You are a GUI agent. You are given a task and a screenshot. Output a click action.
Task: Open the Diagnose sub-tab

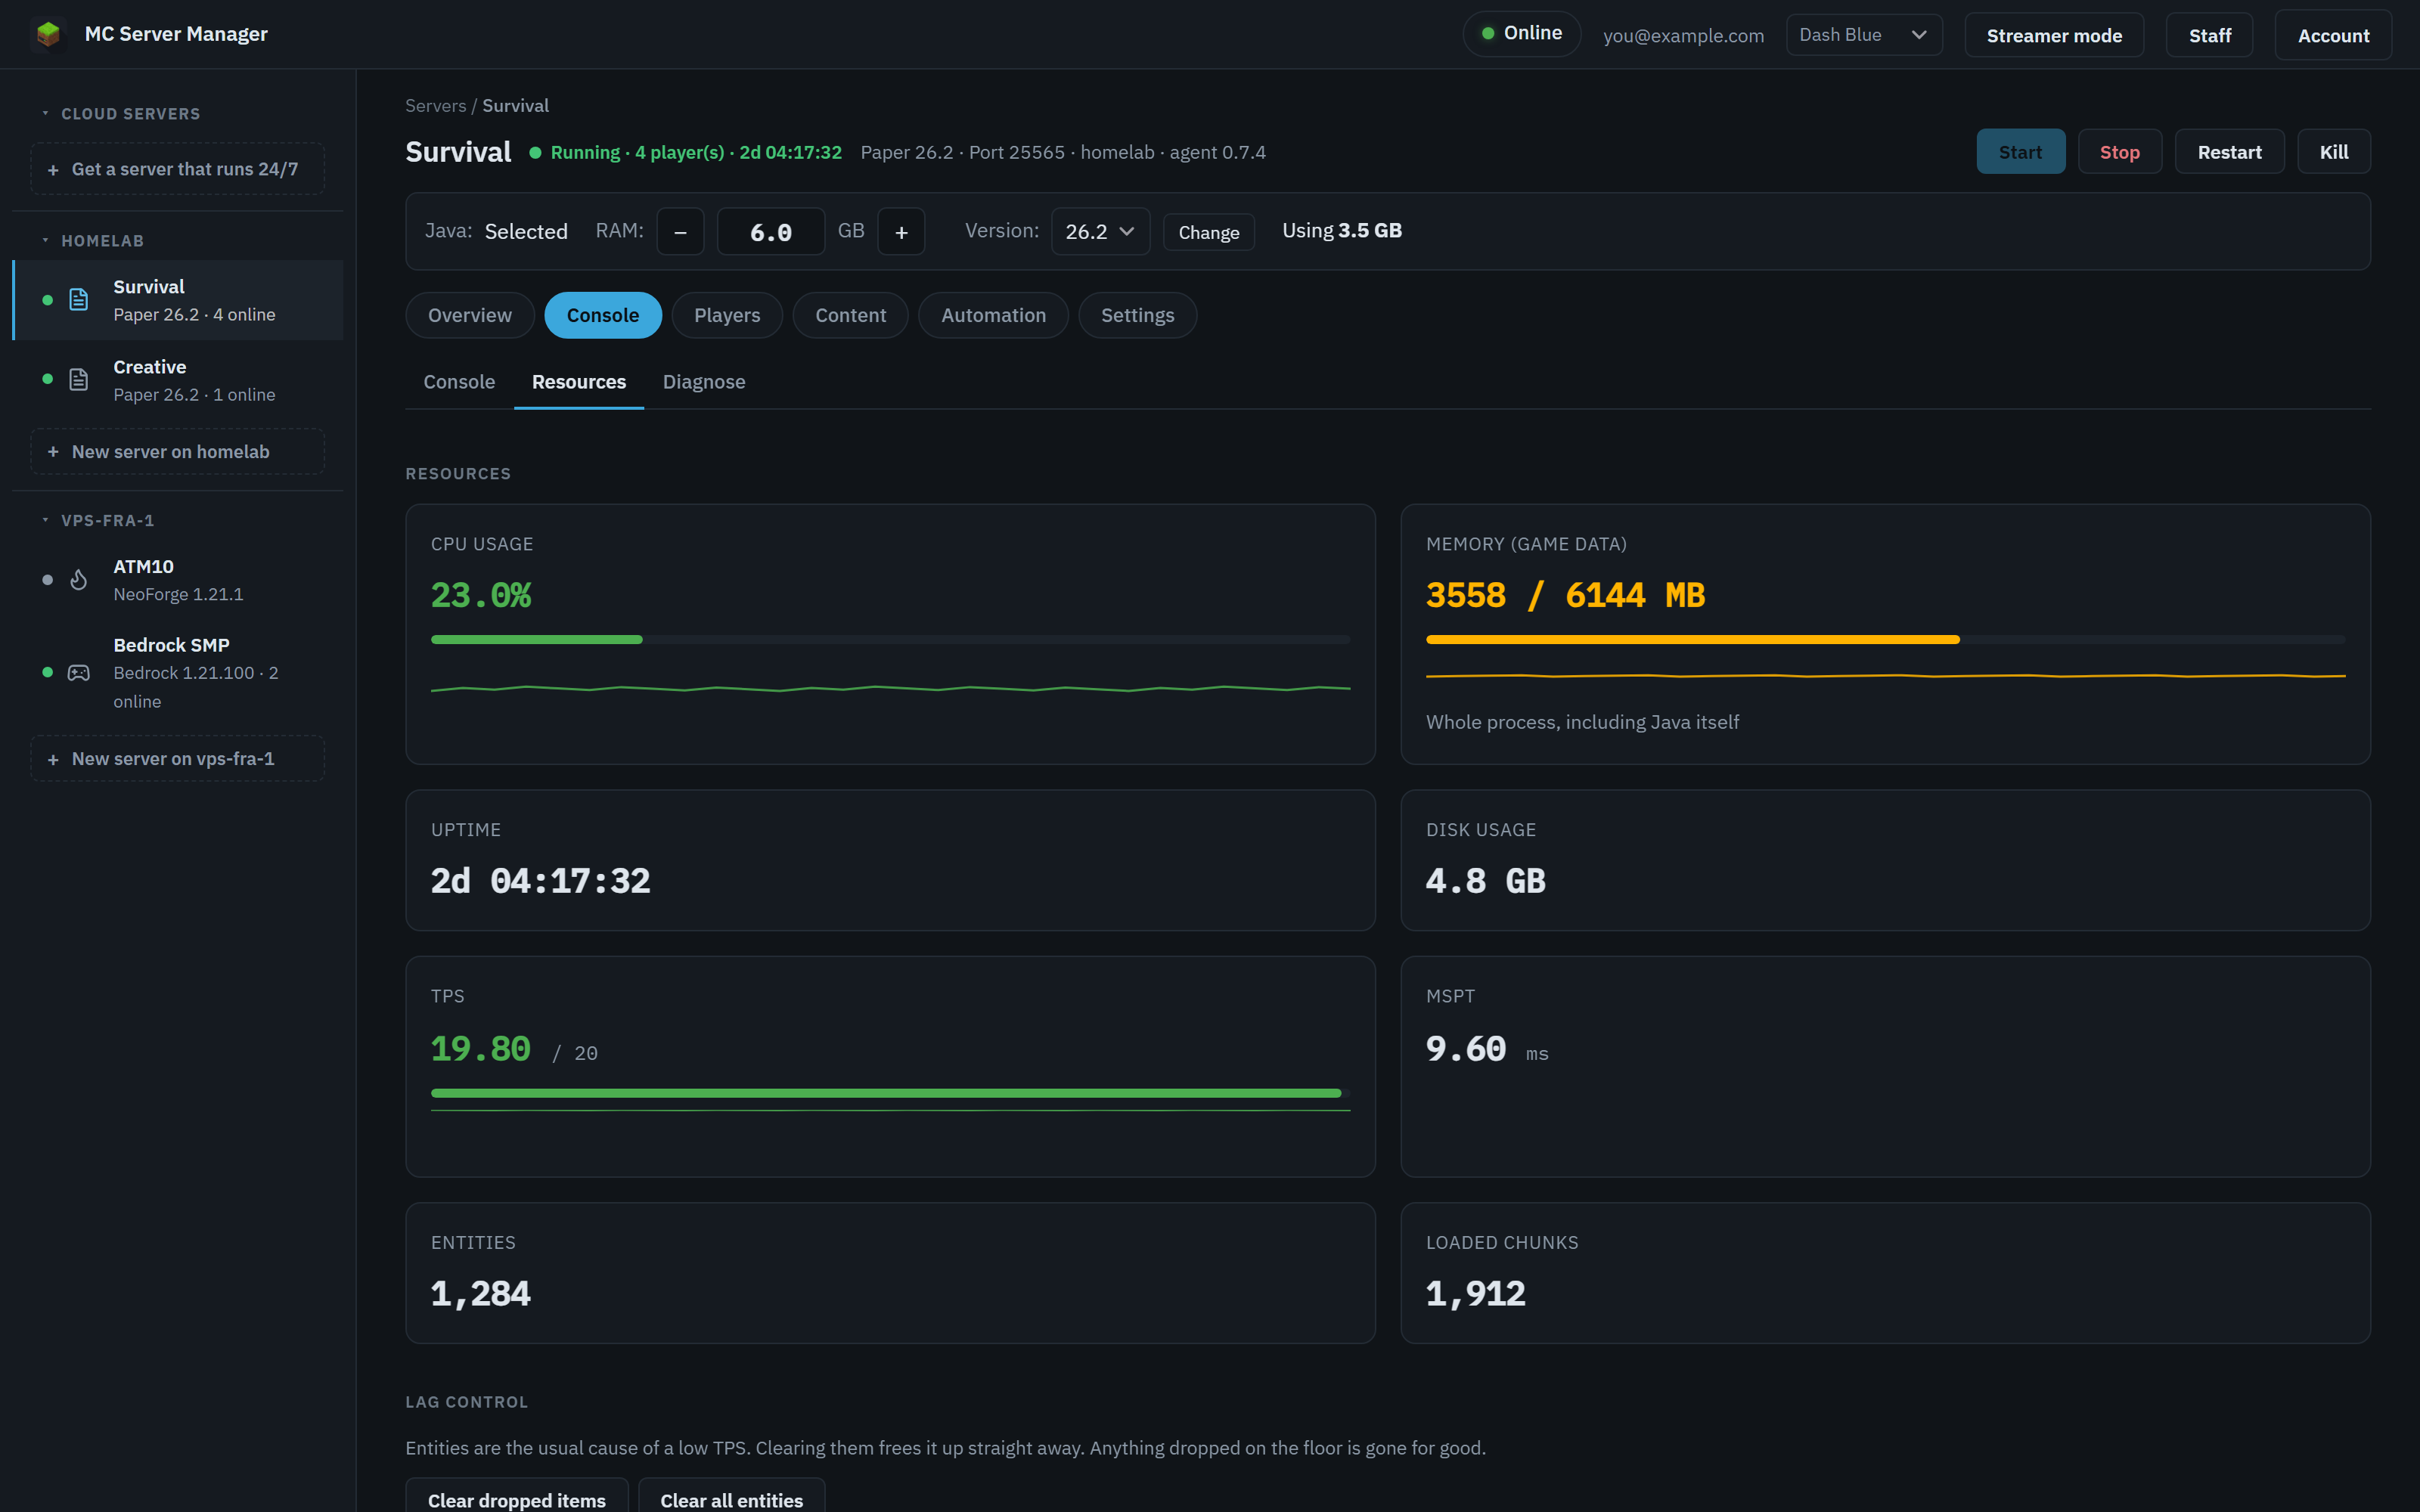click(x=704, y=382)
